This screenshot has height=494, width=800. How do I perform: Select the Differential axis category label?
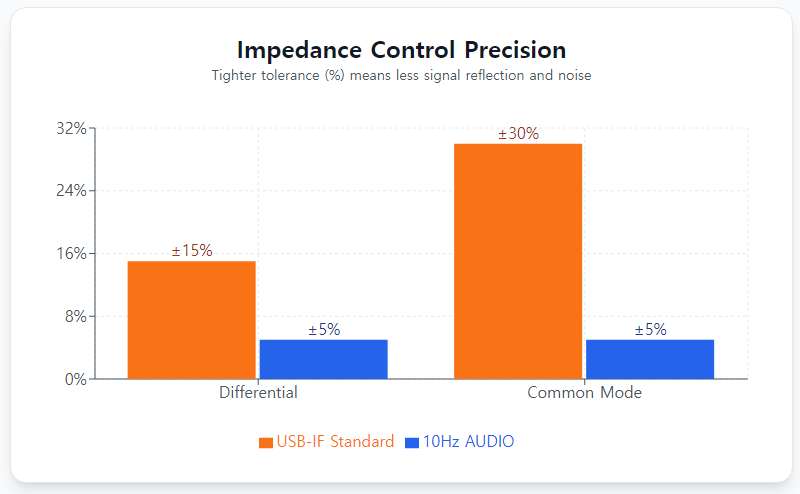(x=258, y=393)
